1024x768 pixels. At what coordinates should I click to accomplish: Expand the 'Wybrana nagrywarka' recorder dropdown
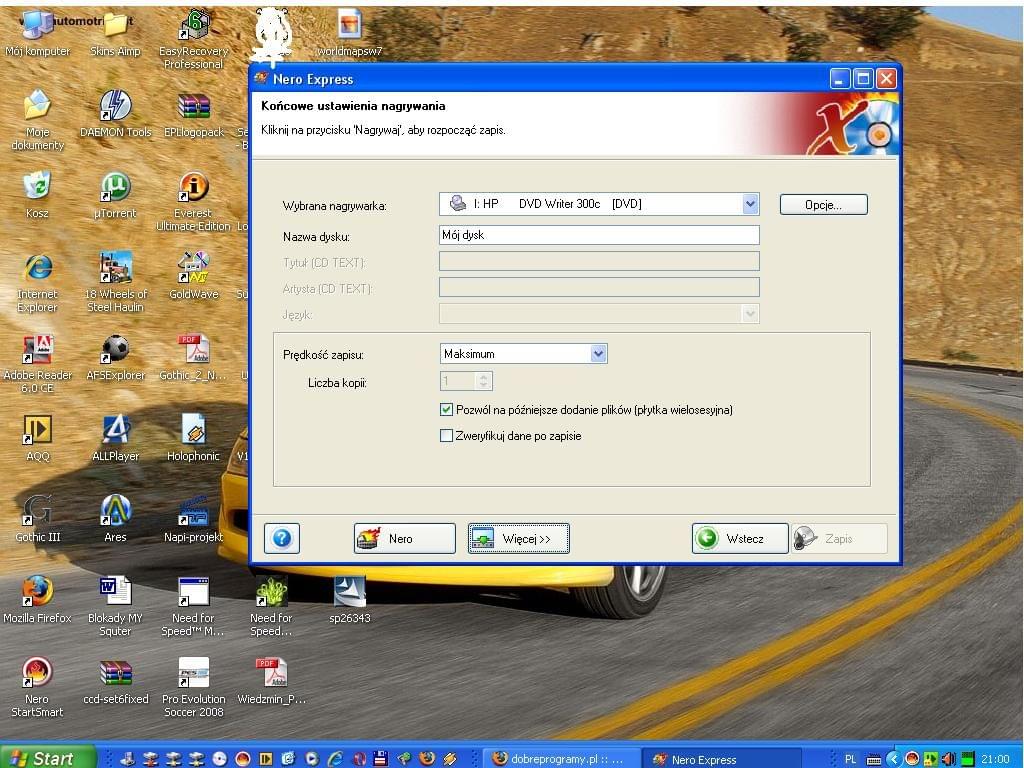pos(750,204)
